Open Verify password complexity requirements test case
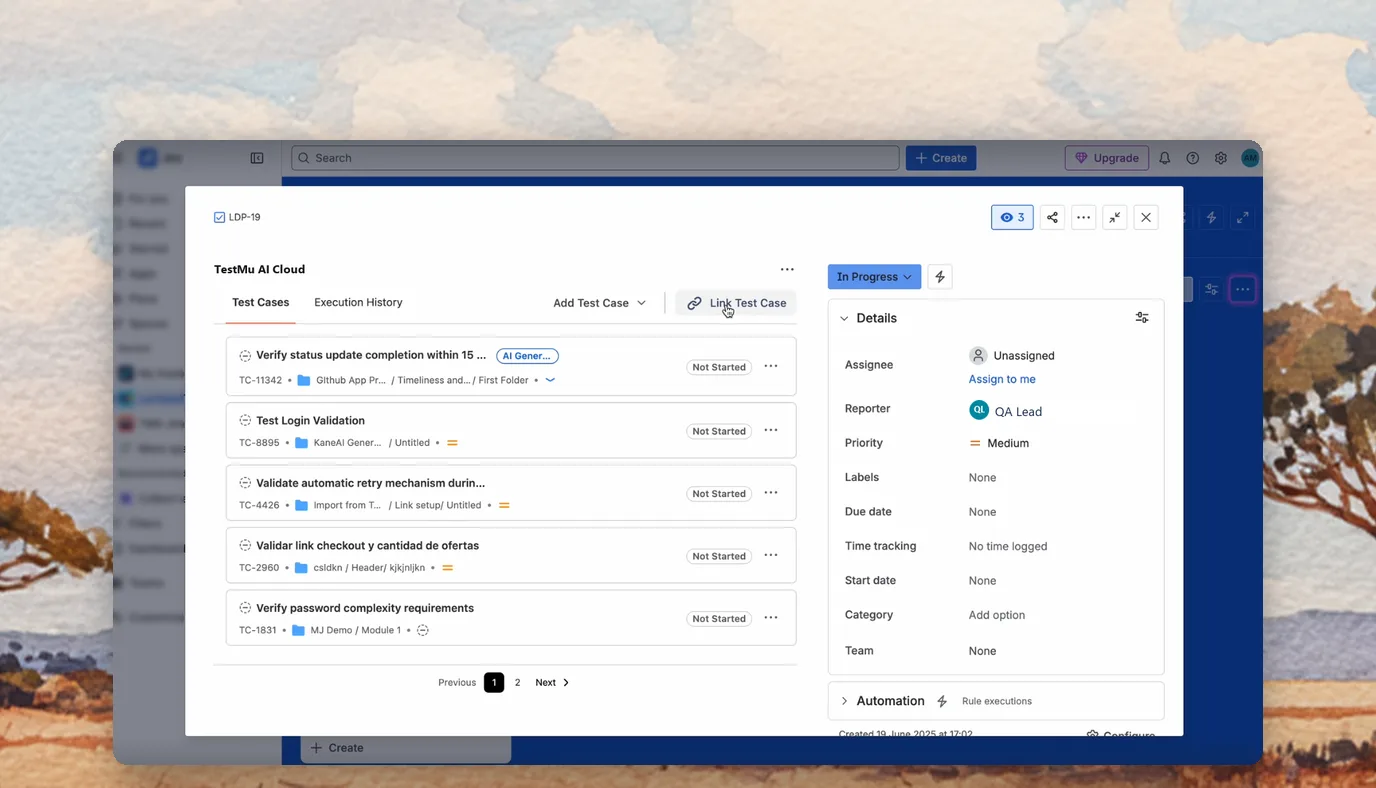This screenshot has height=788, width=1376. click(x=365, y=608)
